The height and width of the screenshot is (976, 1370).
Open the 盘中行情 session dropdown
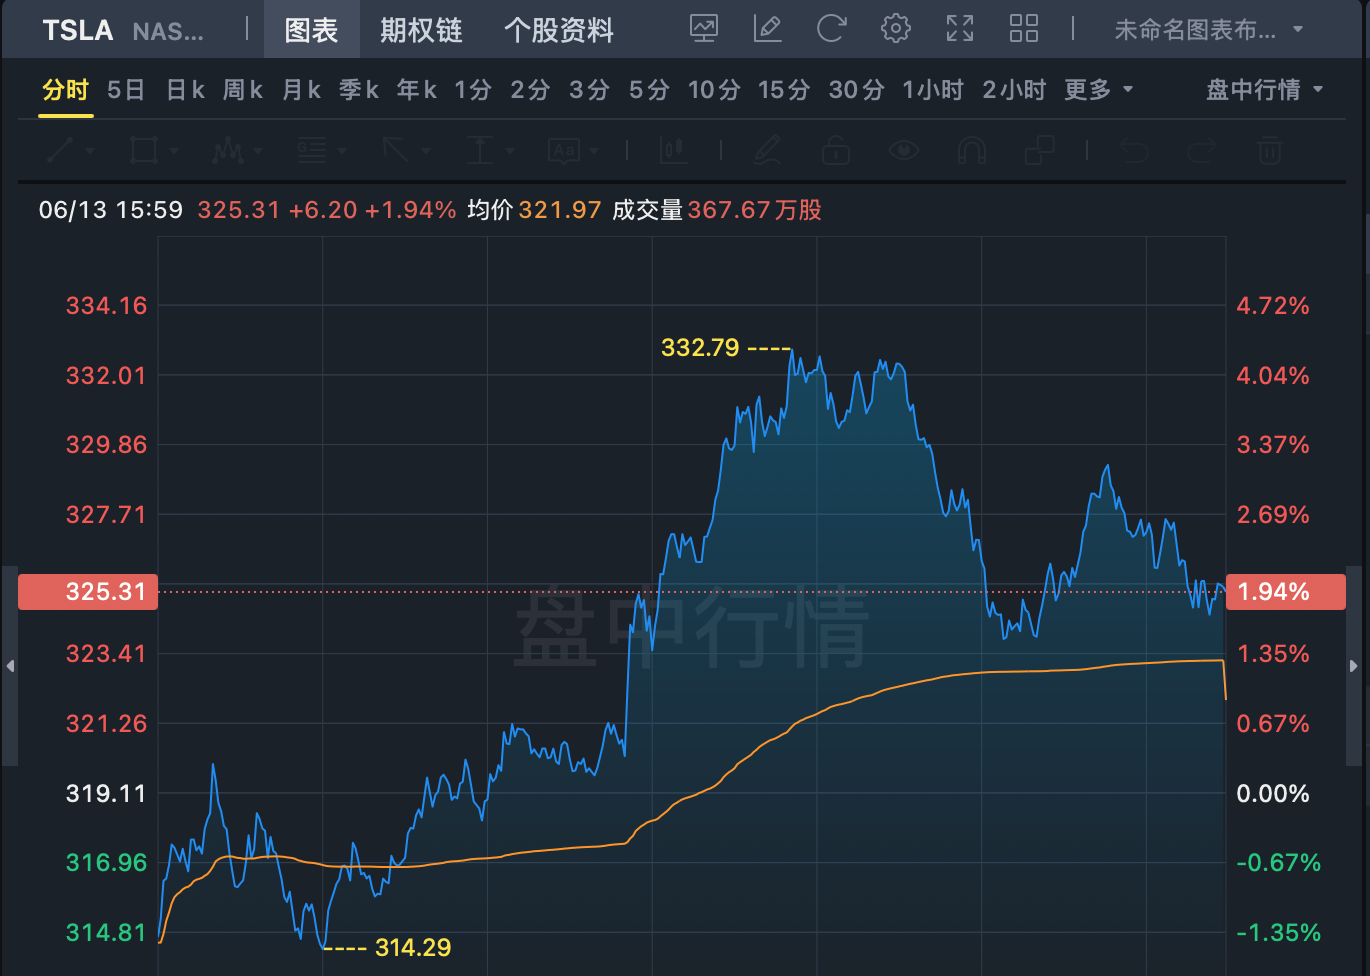1264,90
